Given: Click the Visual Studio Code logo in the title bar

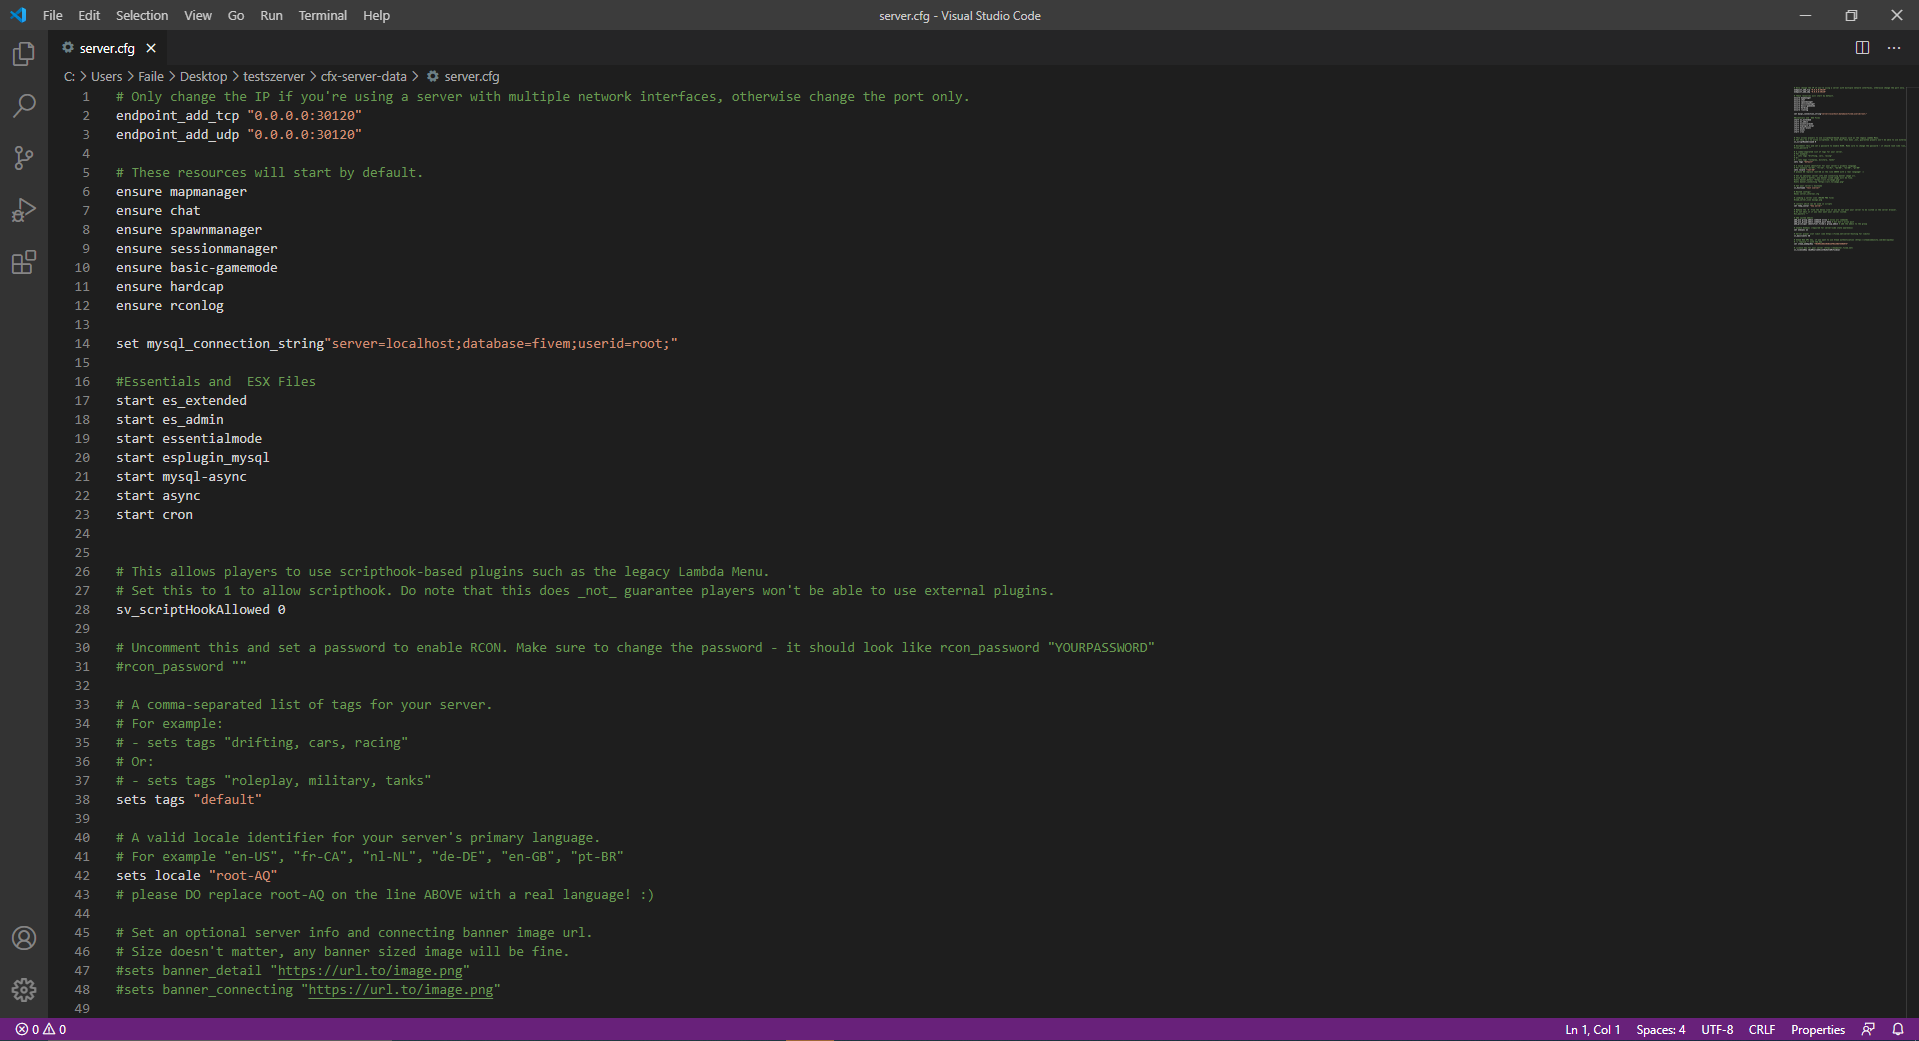Looking at the screenshot, I should click(x=17, y=15).
